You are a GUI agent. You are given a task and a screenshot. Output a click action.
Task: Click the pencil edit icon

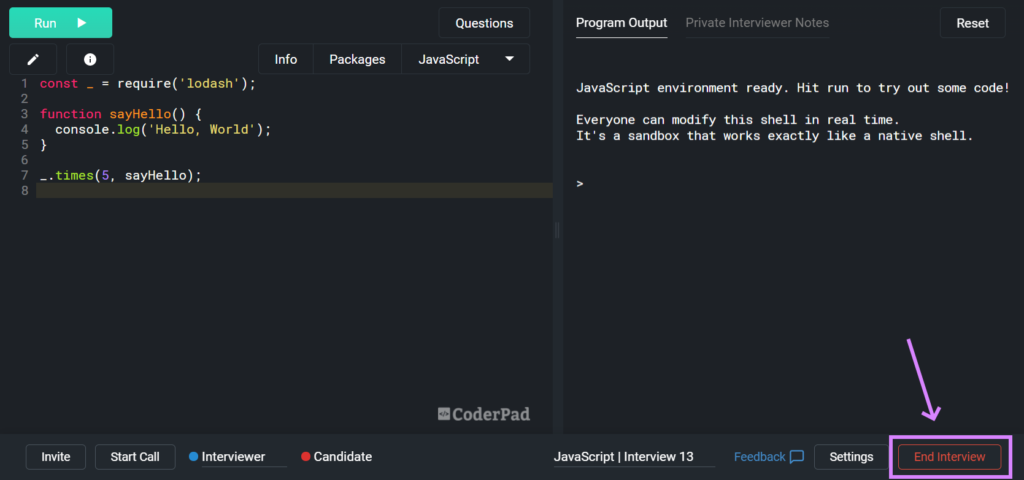(x=33, y=59)
